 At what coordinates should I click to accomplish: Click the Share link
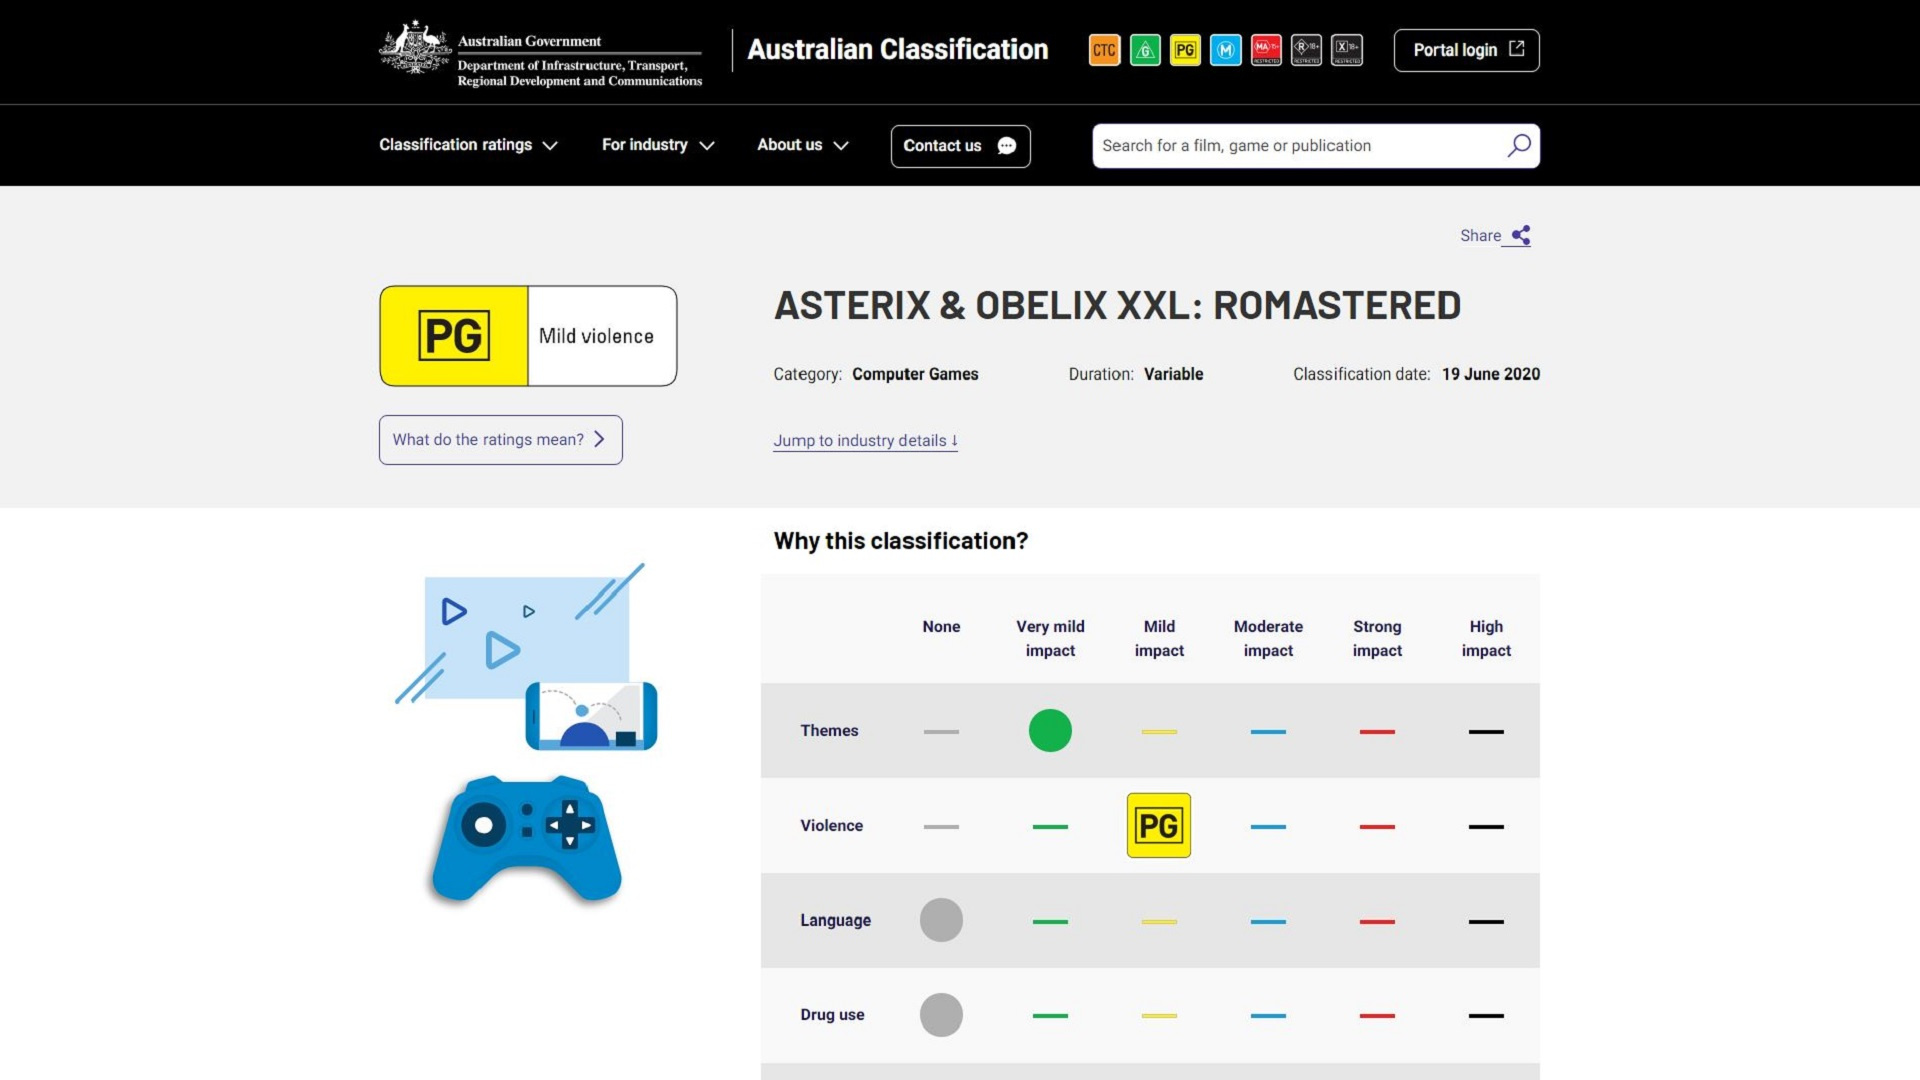click(x=1495, y=236)
